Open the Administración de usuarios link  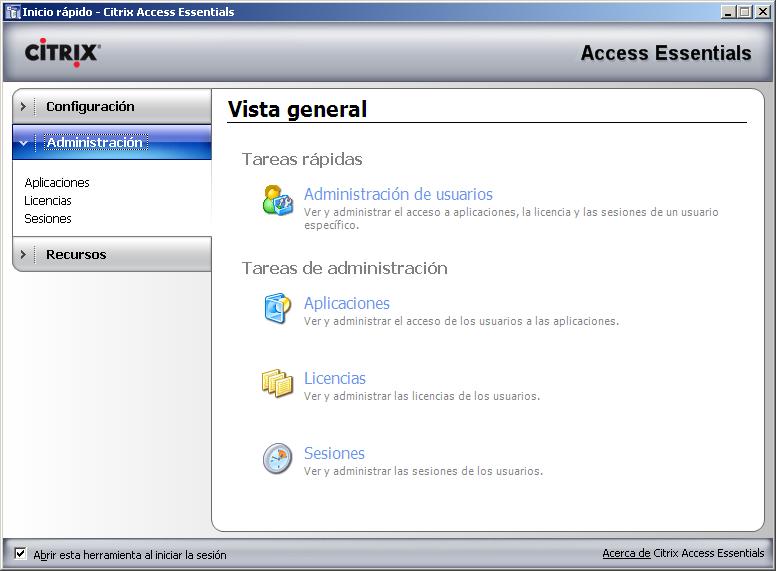[x=398, y=194]
